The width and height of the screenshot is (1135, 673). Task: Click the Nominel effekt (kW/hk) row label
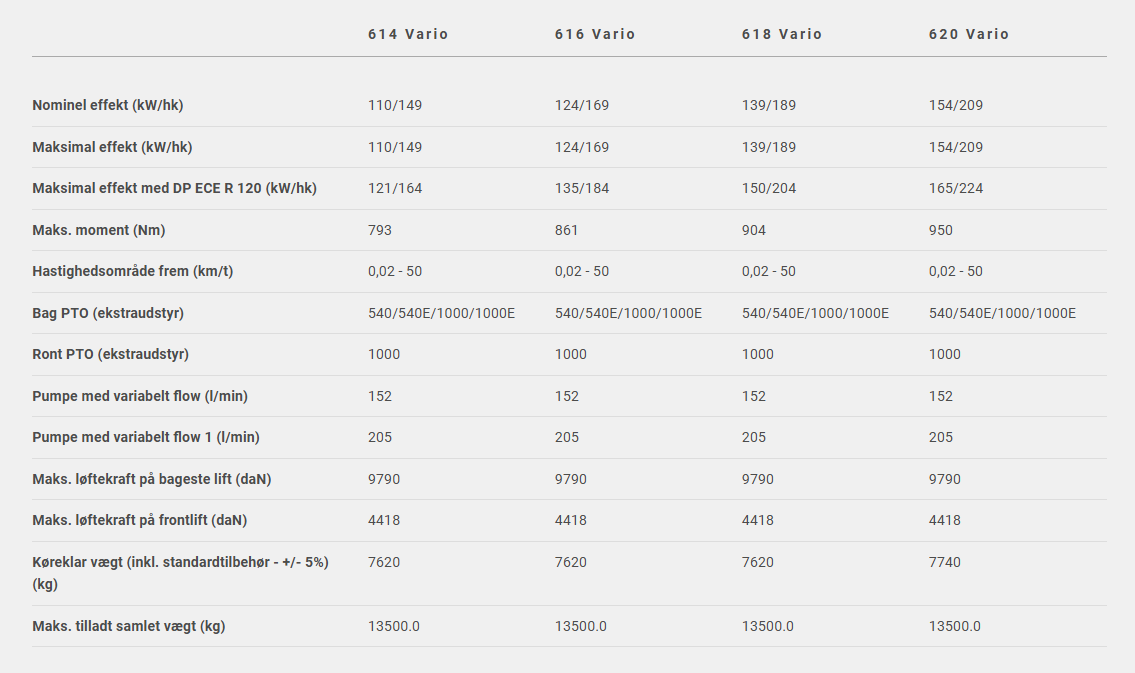[108, 105]
